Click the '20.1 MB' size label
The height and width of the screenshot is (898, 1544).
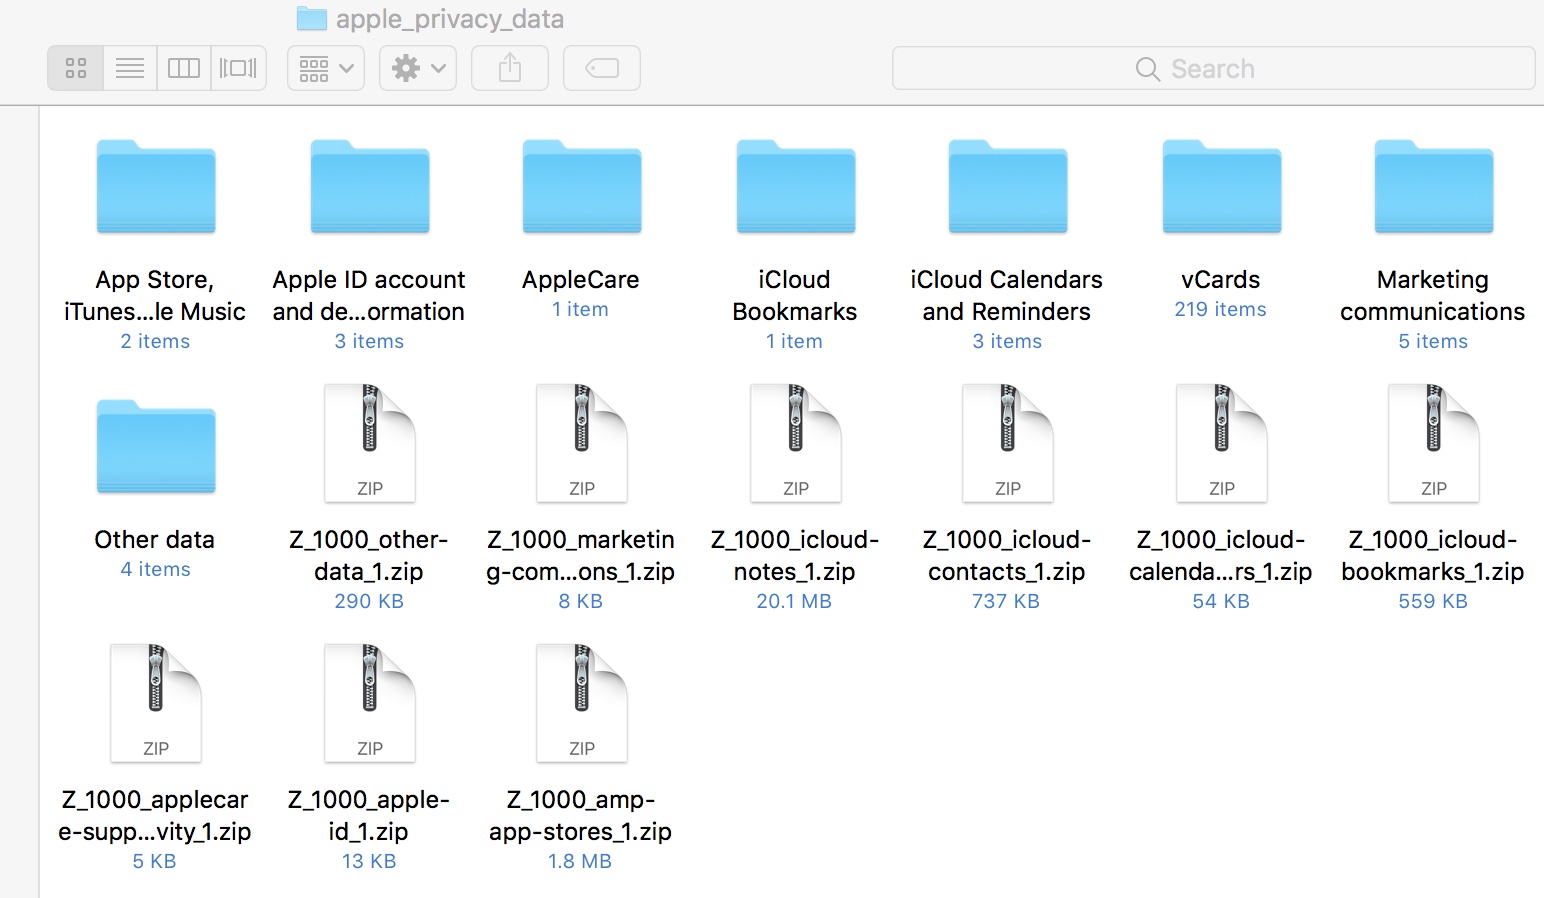click(x=794, y=602)
